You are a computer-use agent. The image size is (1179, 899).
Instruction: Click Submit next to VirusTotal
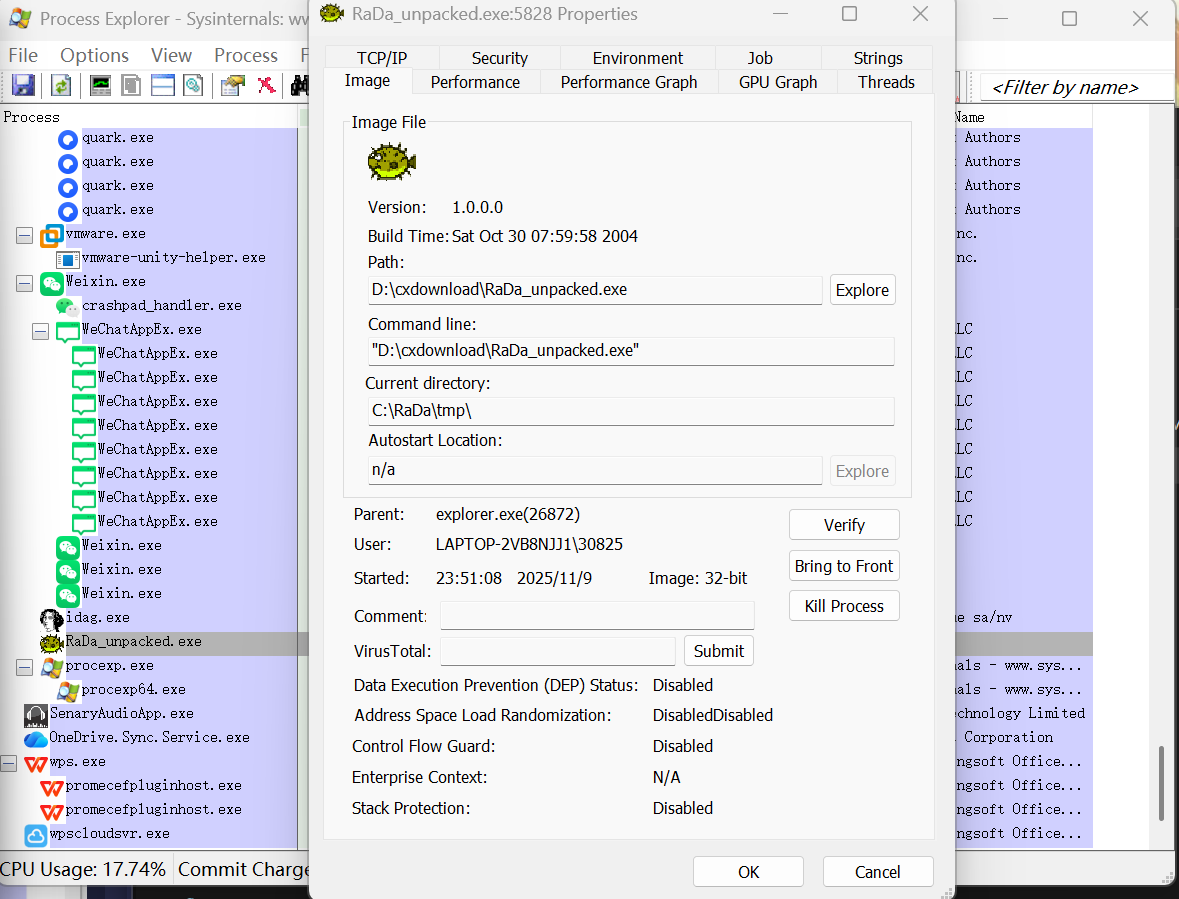[x=719, y=651]
